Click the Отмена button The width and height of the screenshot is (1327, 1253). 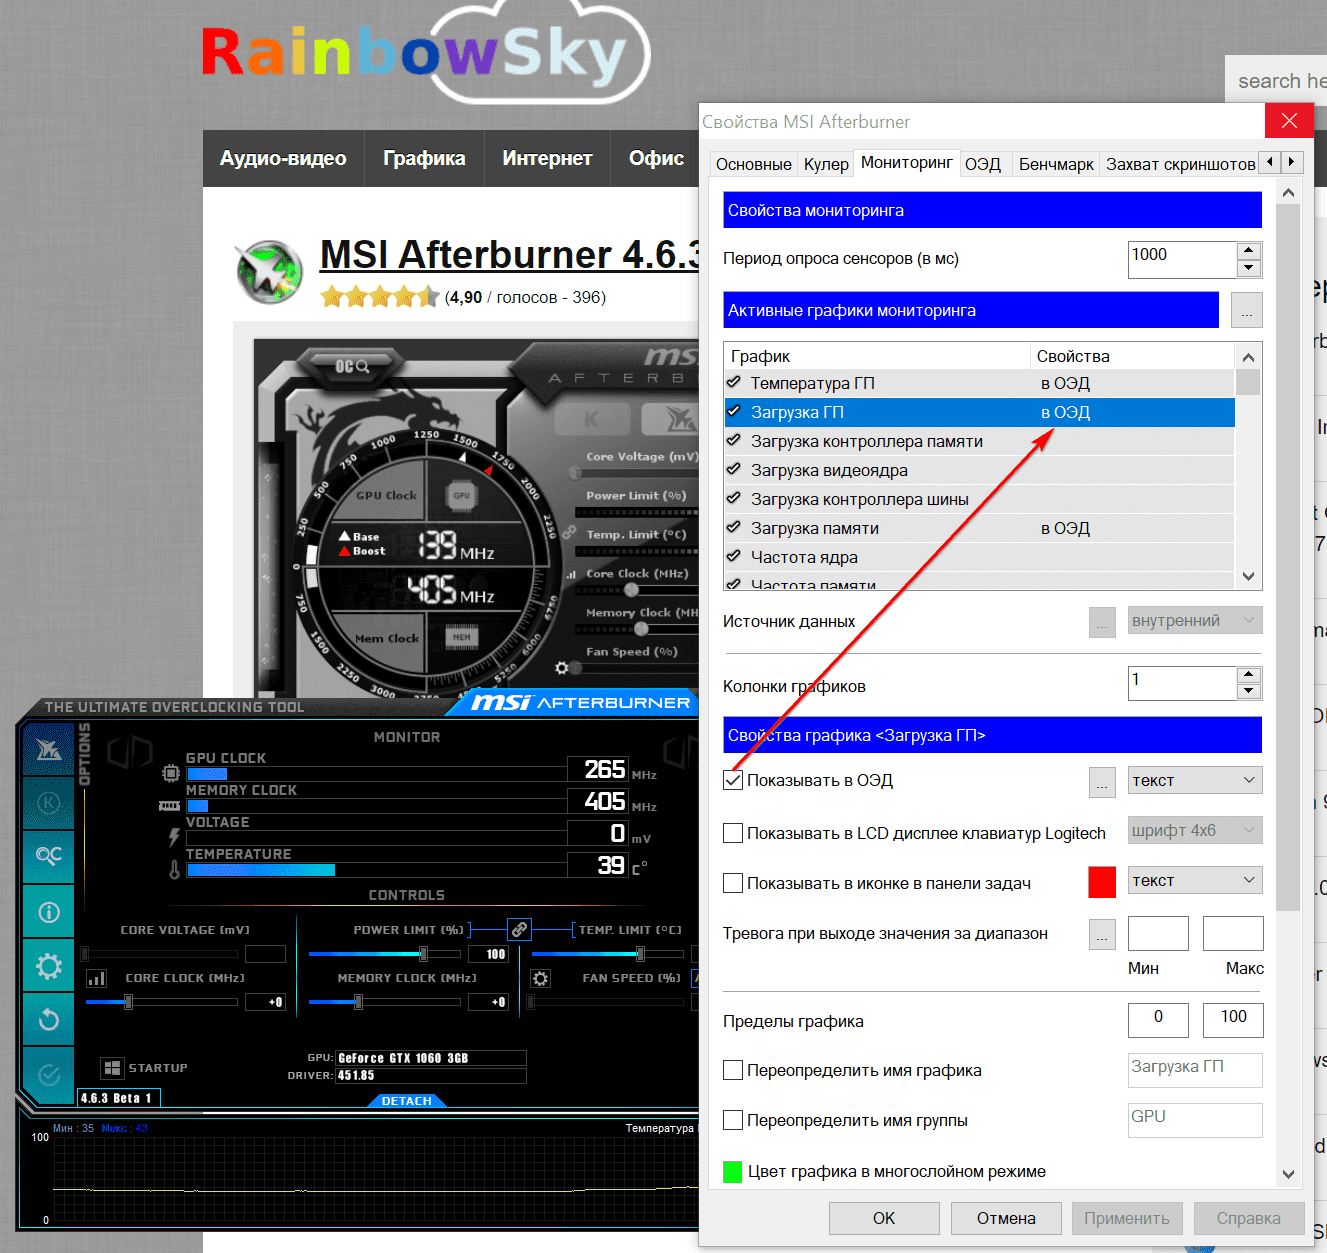[x=1005, y=1218]
